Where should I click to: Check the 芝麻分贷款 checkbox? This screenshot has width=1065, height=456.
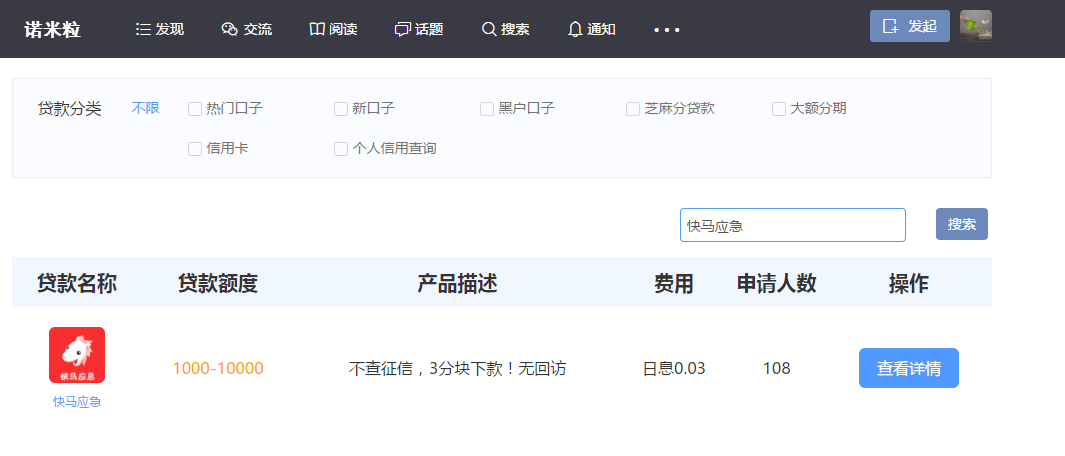[x=633, y=109]
